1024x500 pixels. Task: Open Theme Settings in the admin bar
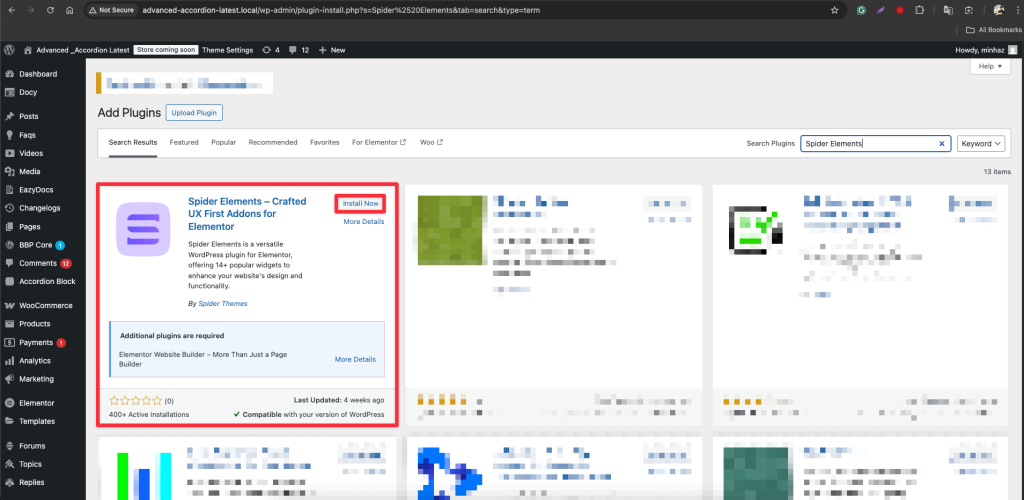pyautogui.click(x=227, y=50)
